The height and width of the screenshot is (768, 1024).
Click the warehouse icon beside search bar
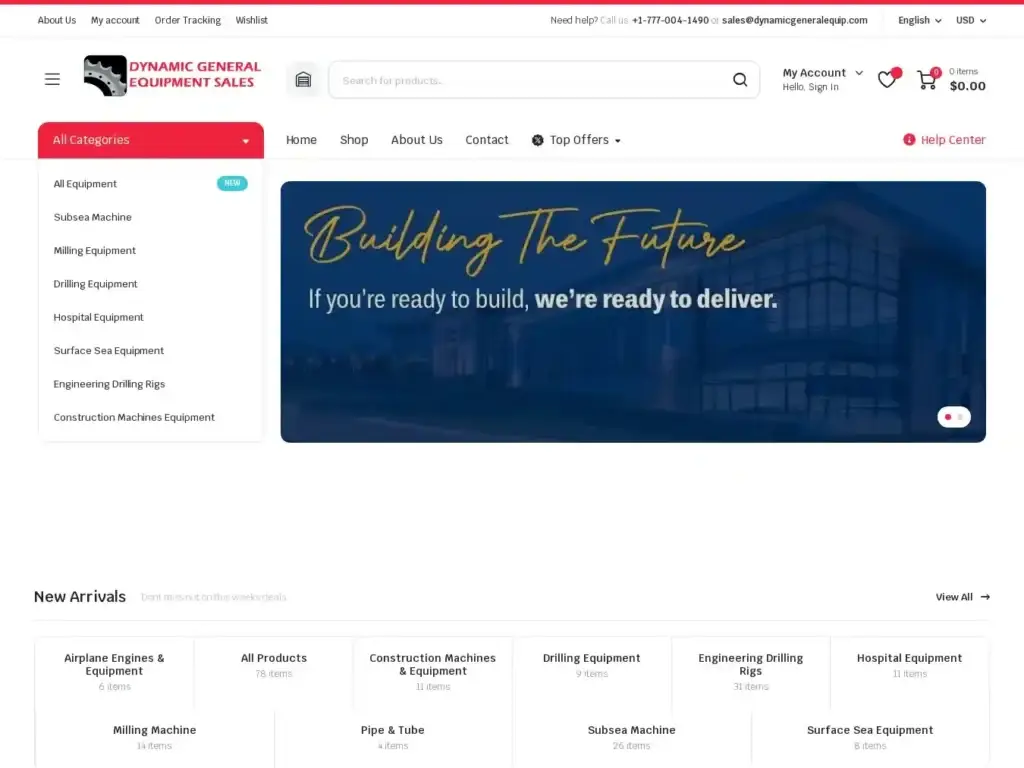coord(303,80)
